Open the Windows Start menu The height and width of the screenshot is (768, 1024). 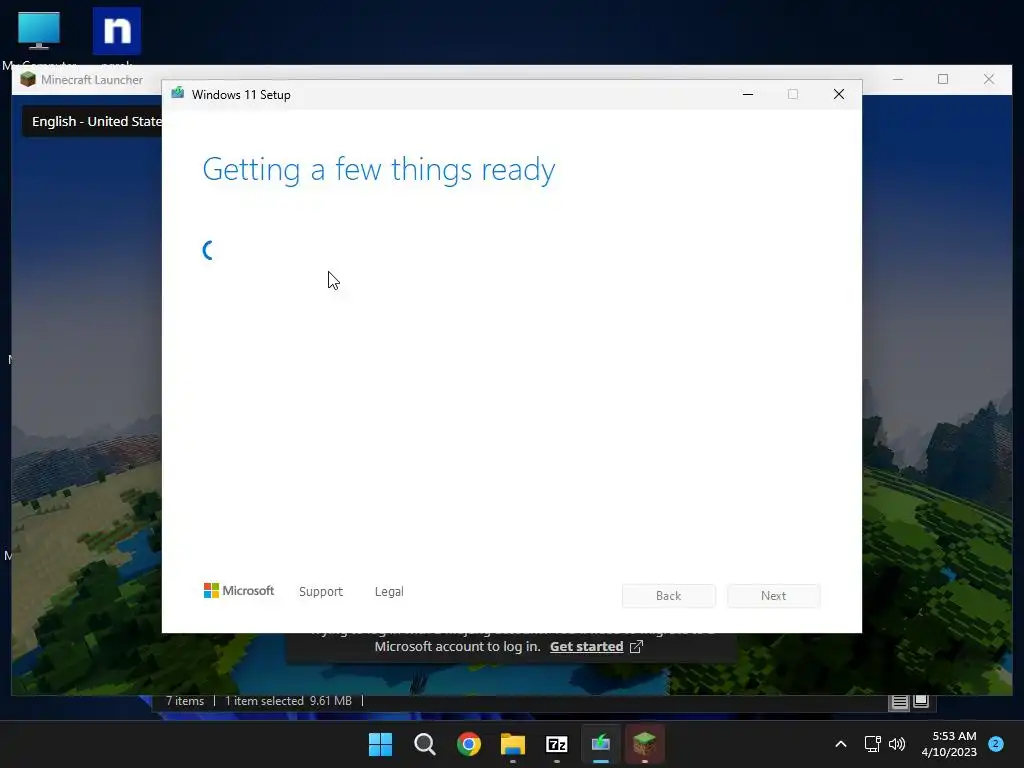tap(380, 744)
